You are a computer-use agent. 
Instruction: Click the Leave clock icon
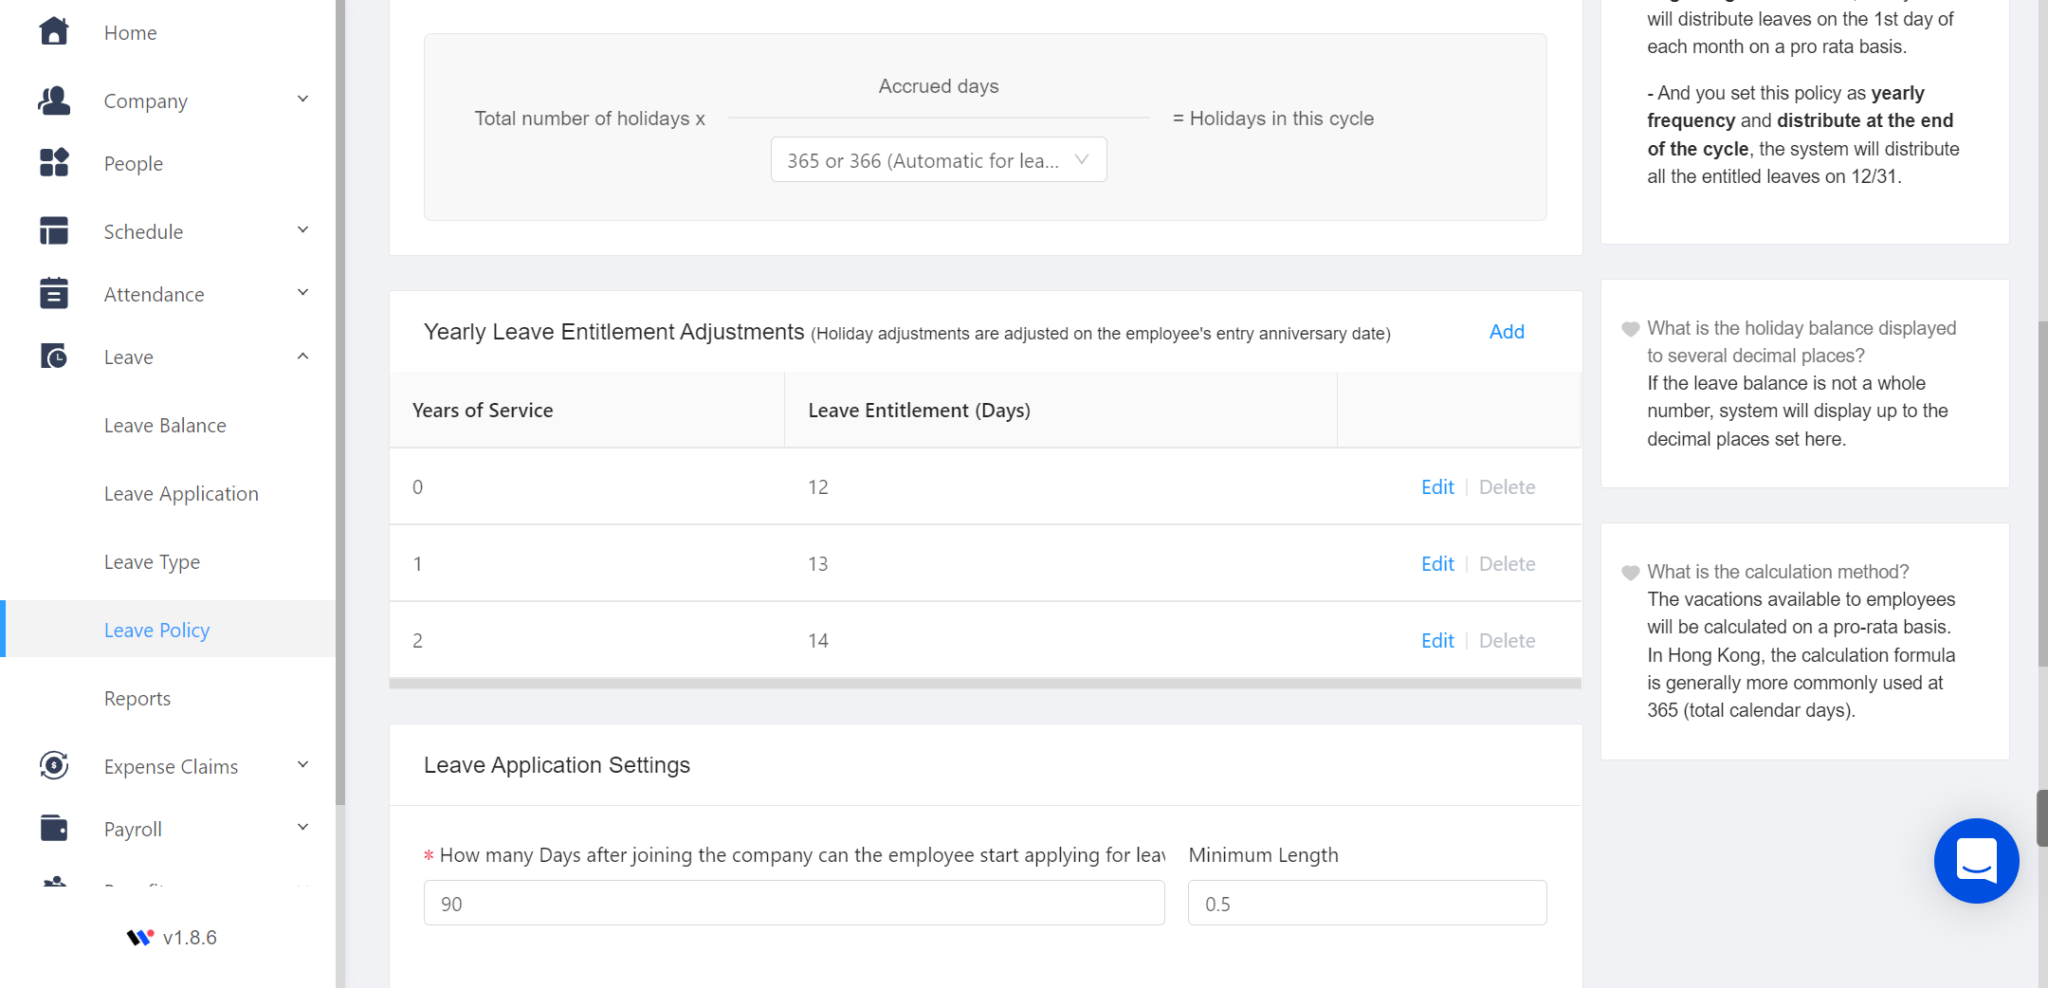[x=54, y=357]
